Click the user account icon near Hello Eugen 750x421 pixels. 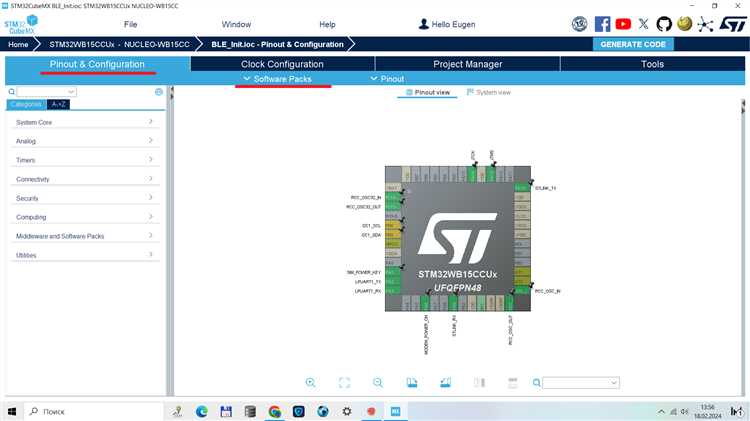[423, 24]
